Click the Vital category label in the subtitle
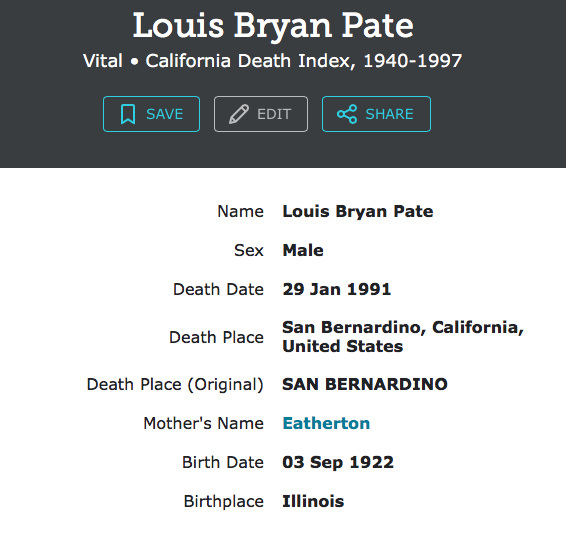 (x=103, y=61)
